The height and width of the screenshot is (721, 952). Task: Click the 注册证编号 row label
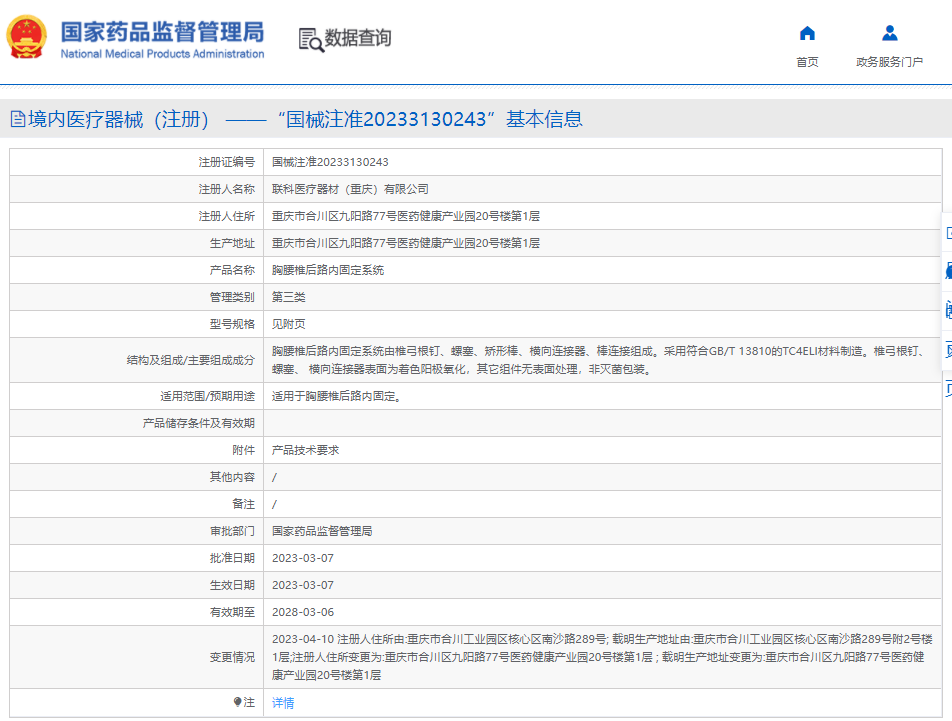pos(226,162)
